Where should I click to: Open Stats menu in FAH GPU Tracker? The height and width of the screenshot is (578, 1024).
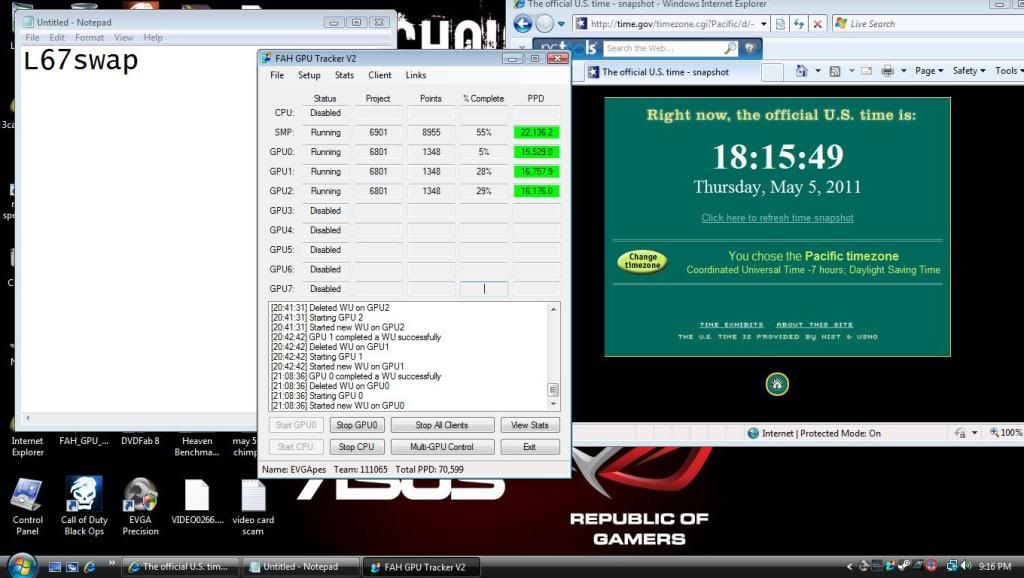(344, 75)
